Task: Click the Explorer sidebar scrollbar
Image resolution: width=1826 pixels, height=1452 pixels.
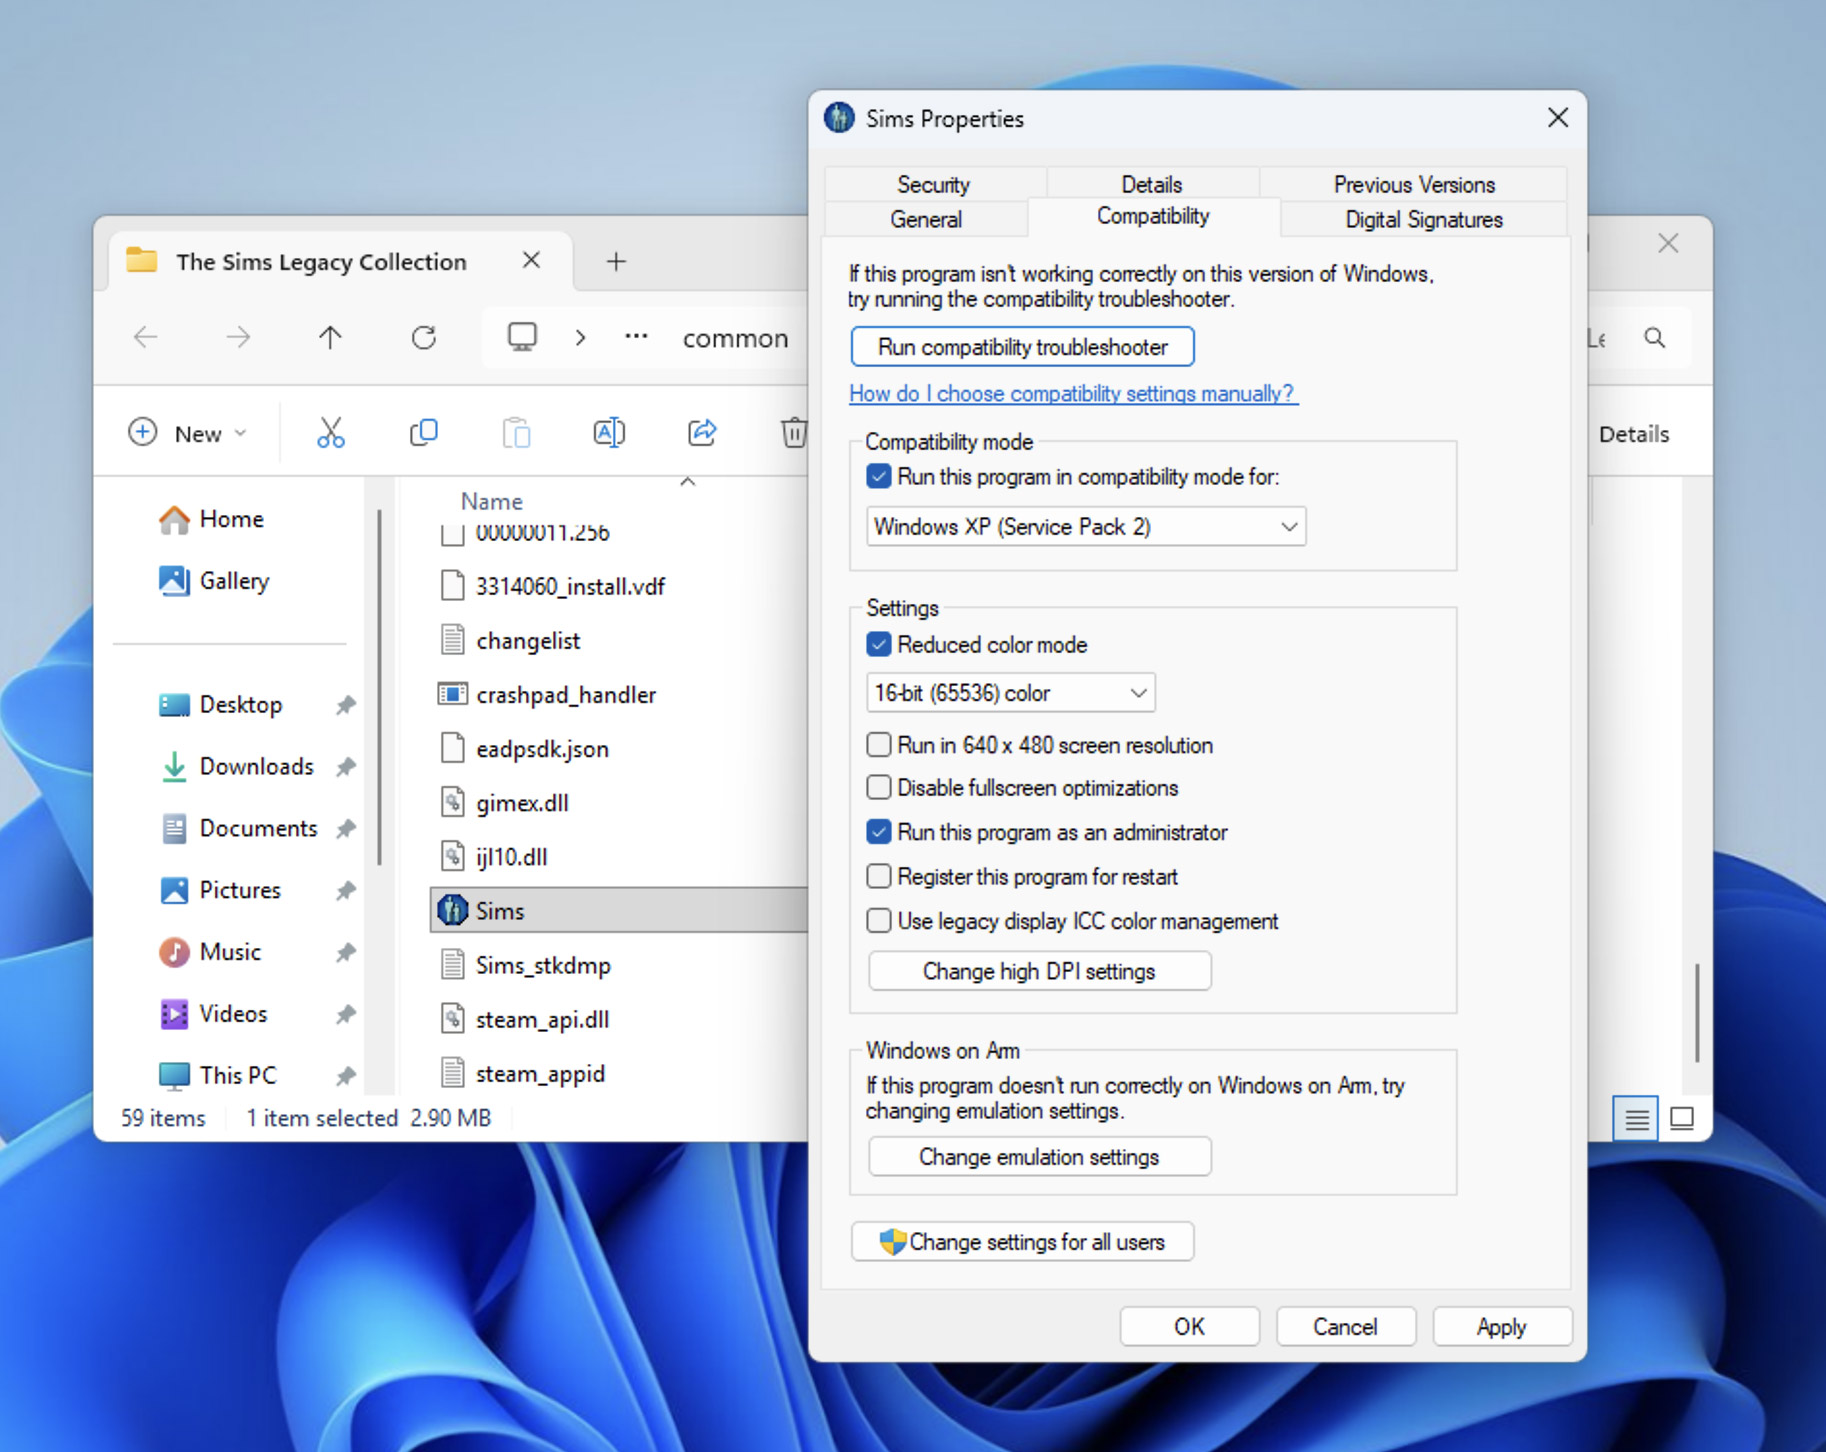Action: [379, 688]
